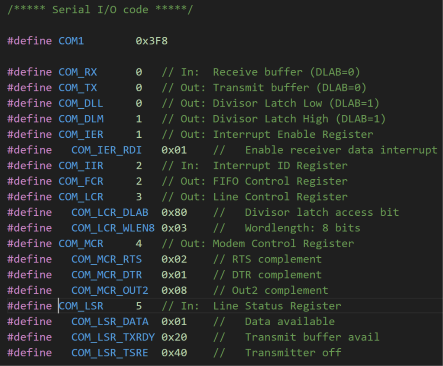Select the 0x3F8 port value
Image resolution: width=443 pixels, height=366 pixels.
click(x=152, y=41)
